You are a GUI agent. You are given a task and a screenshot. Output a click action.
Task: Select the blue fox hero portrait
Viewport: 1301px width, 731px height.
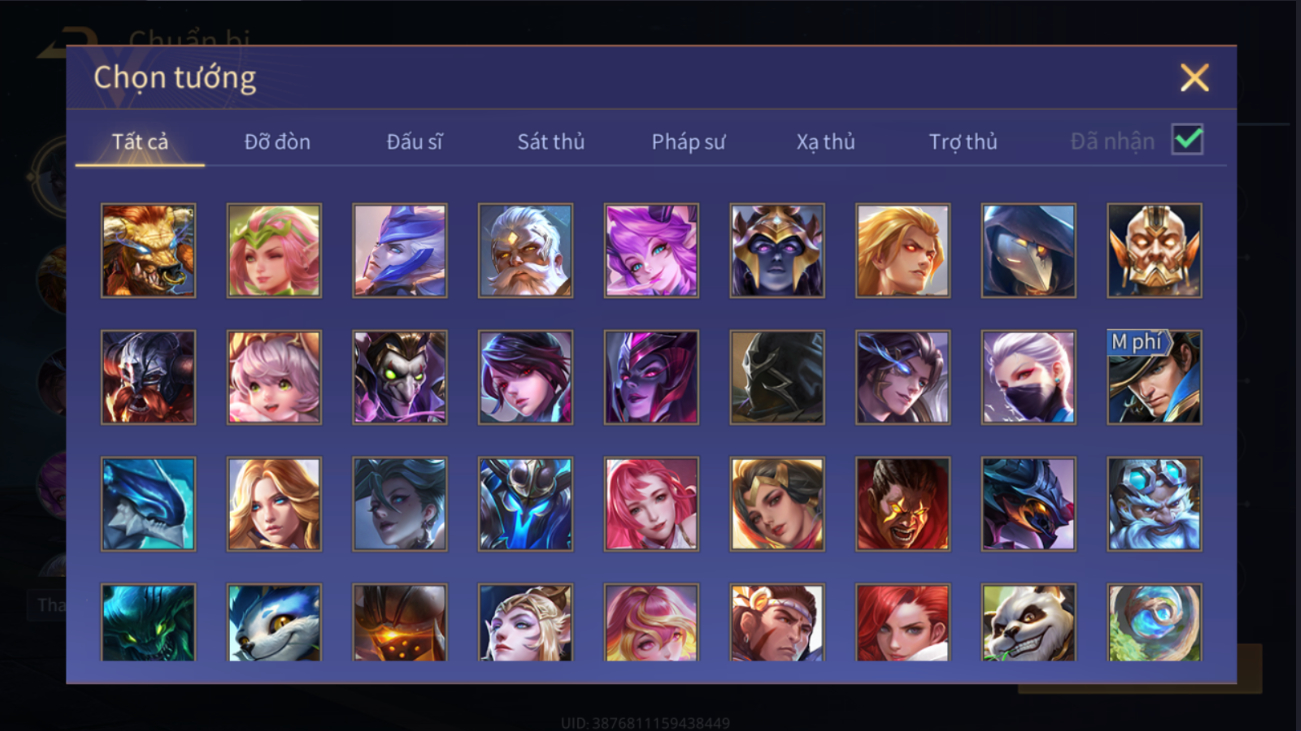pos(274,623)
